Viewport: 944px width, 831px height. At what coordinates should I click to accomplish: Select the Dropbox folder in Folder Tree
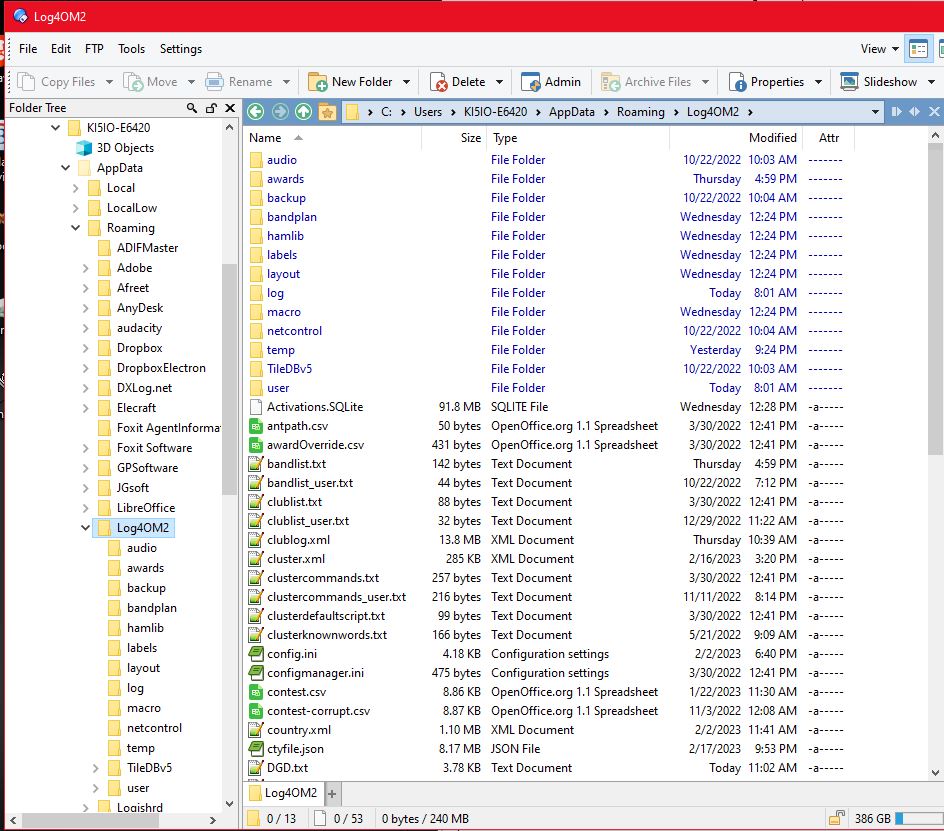coord(140,348)
